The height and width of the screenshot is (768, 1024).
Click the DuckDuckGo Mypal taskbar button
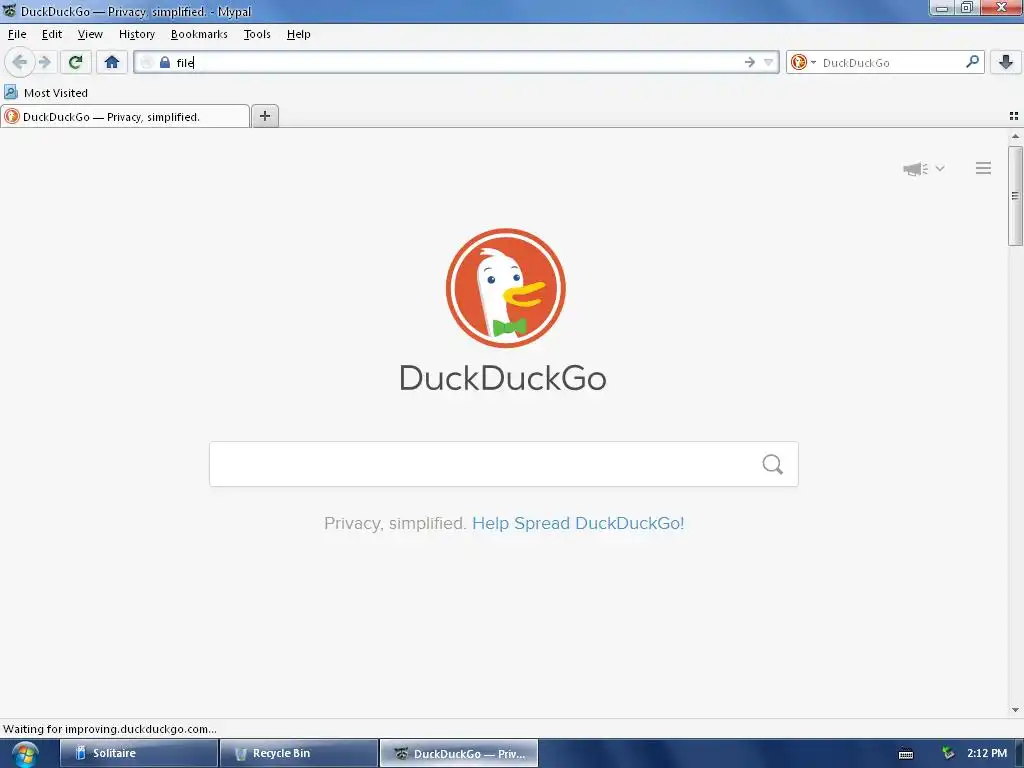[459, 753]
